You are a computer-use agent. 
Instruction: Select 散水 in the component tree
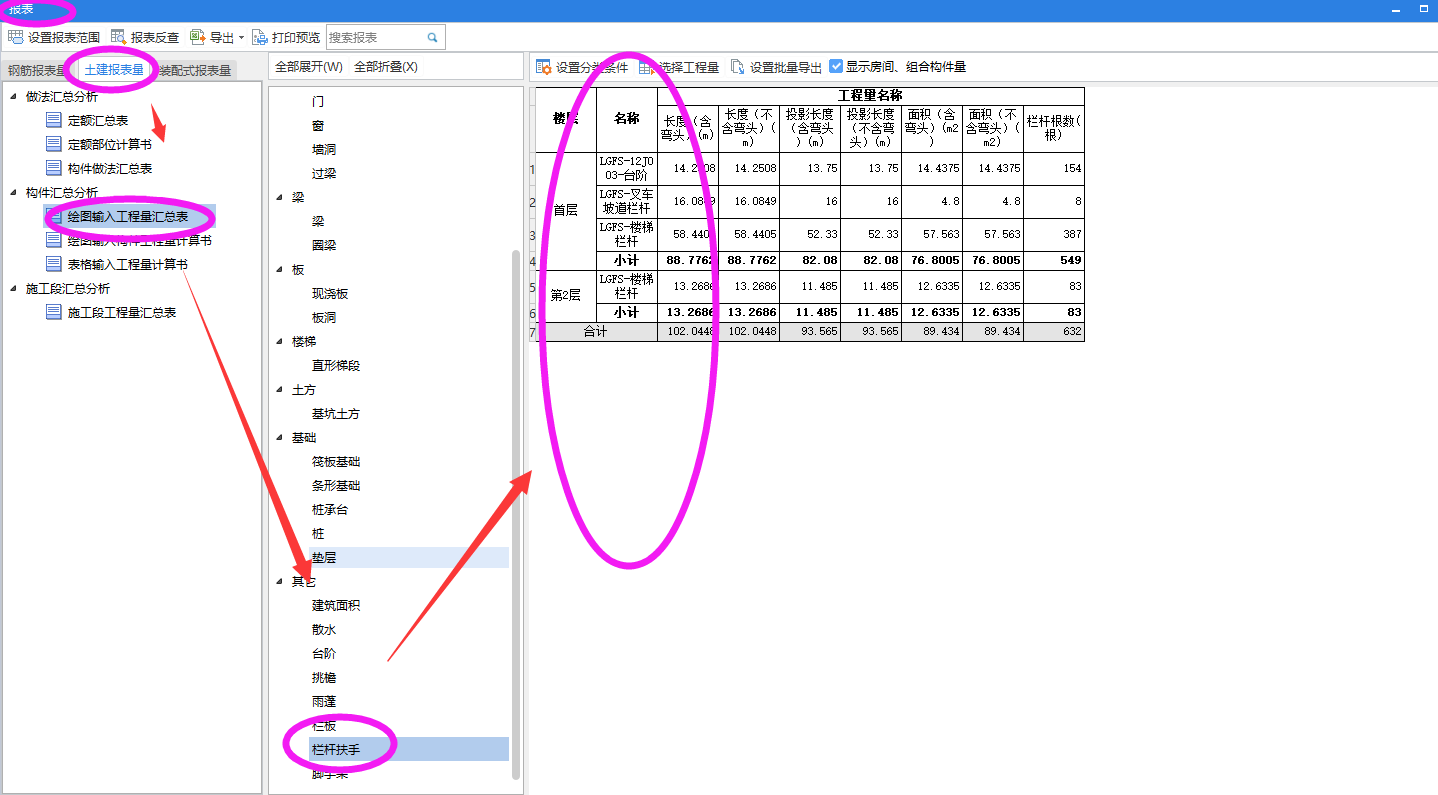click(x=324, y=629)
